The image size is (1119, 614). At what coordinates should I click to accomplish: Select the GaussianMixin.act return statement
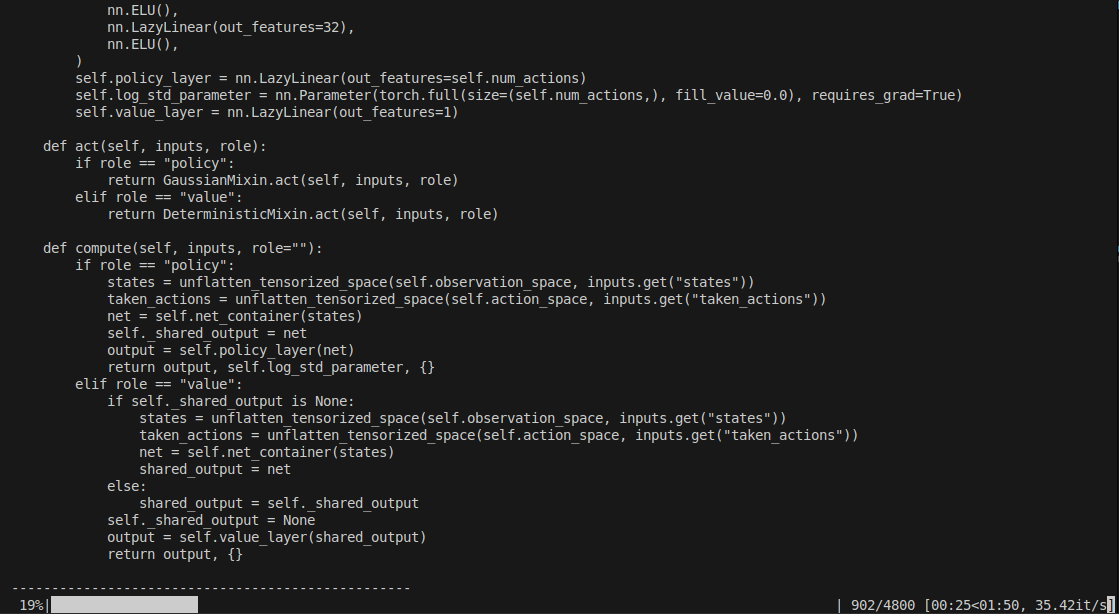283,180
